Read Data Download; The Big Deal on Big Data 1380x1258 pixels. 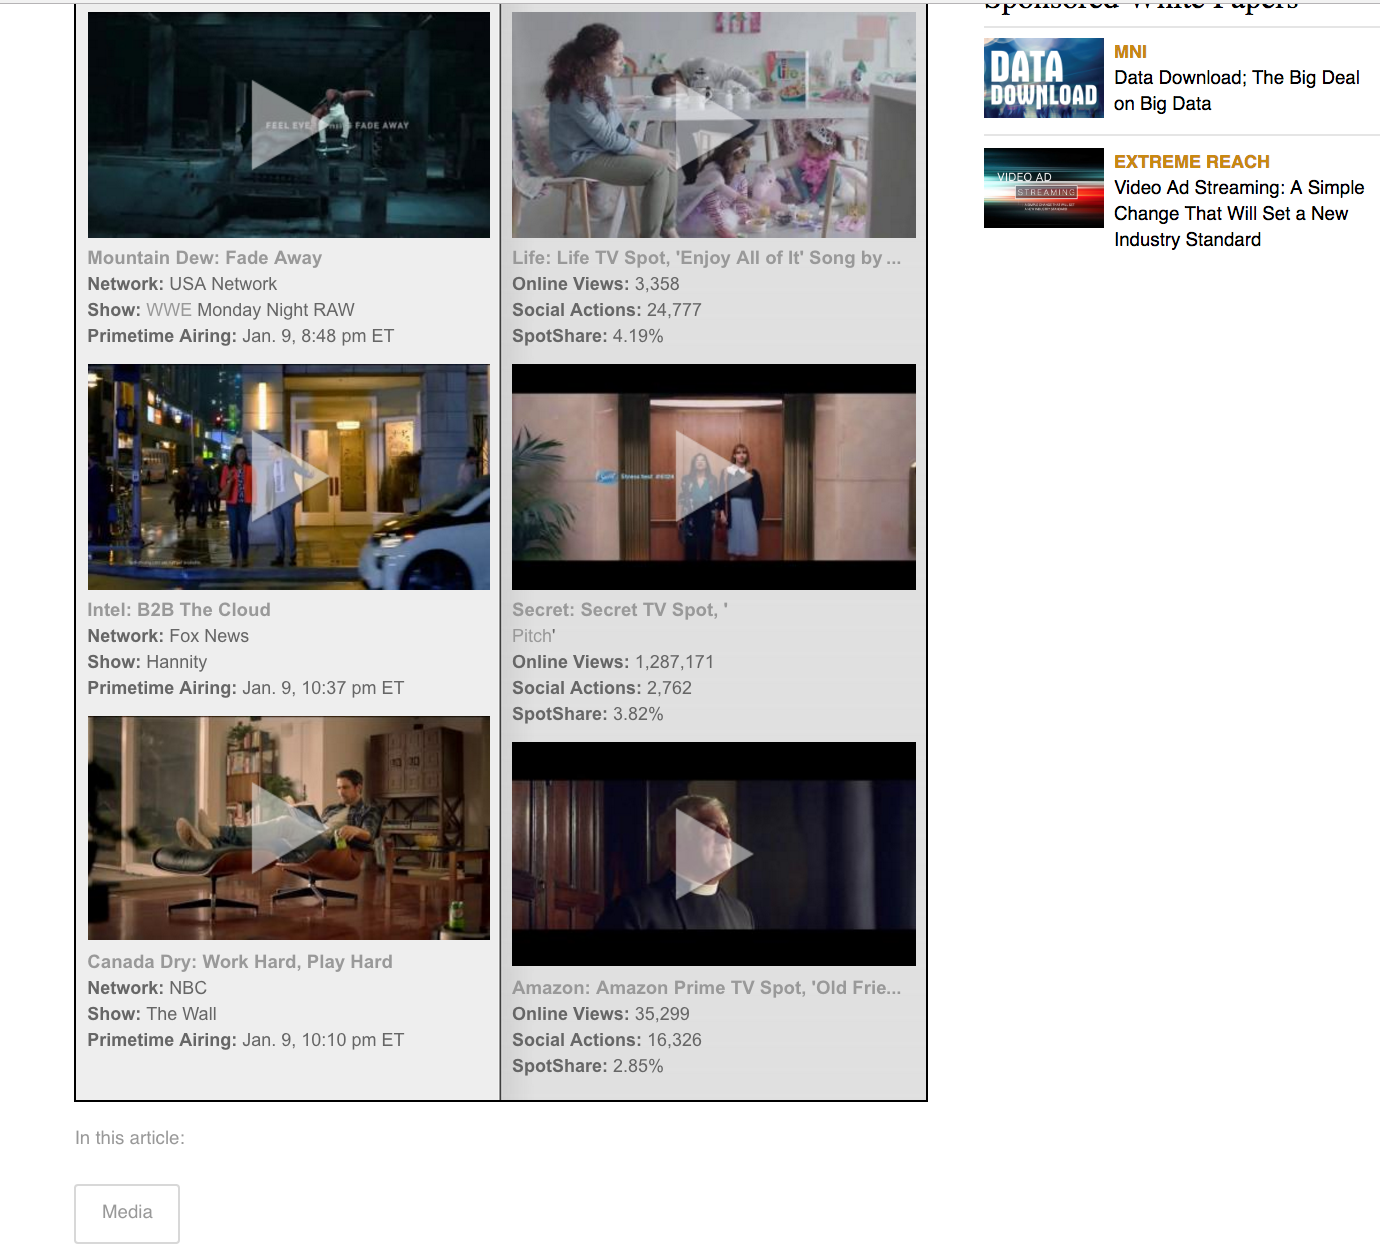click(x=1237, y=91)
